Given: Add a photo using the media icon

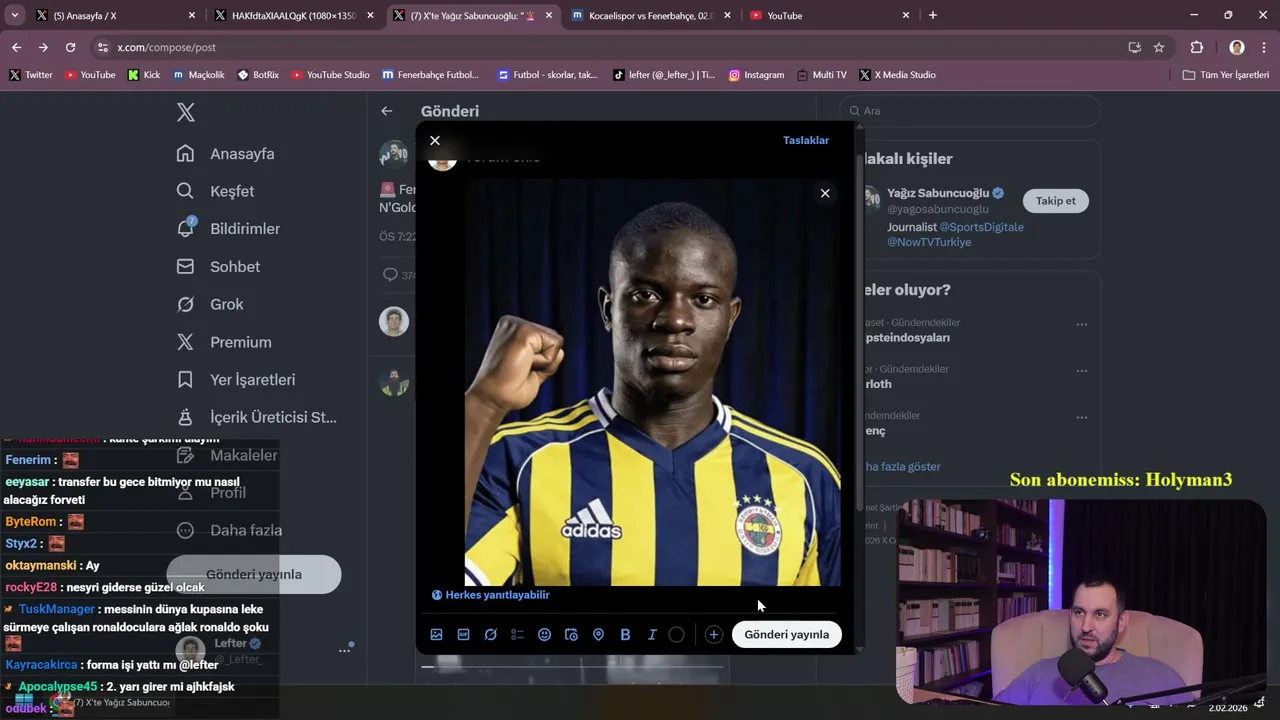Looking at the screenshot, I should [436, 634].
